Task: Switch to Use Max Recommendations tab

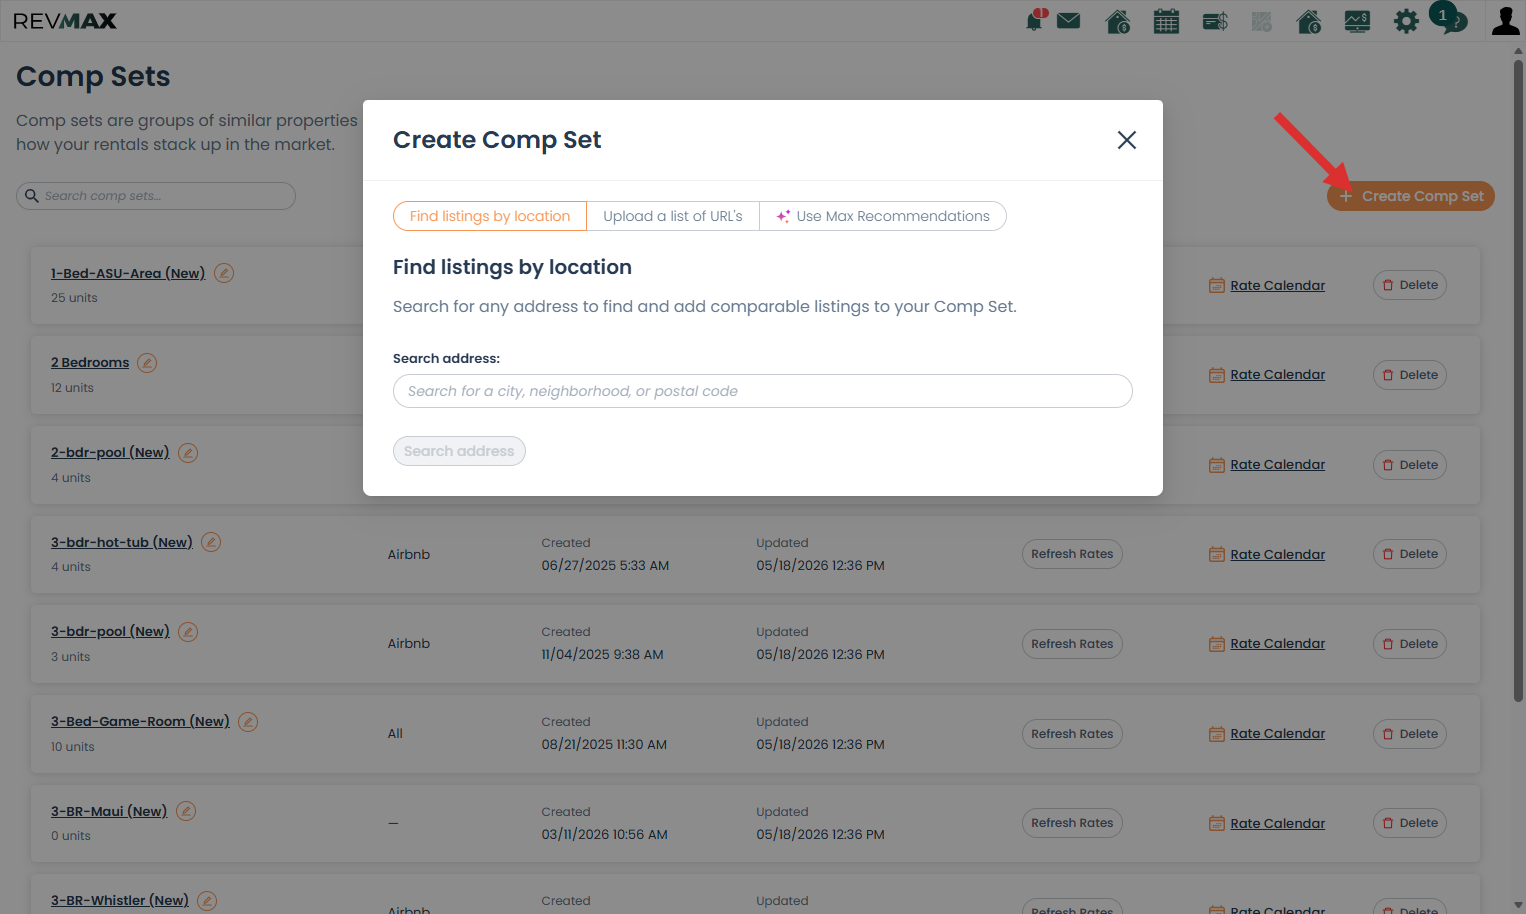Action: 883,216
